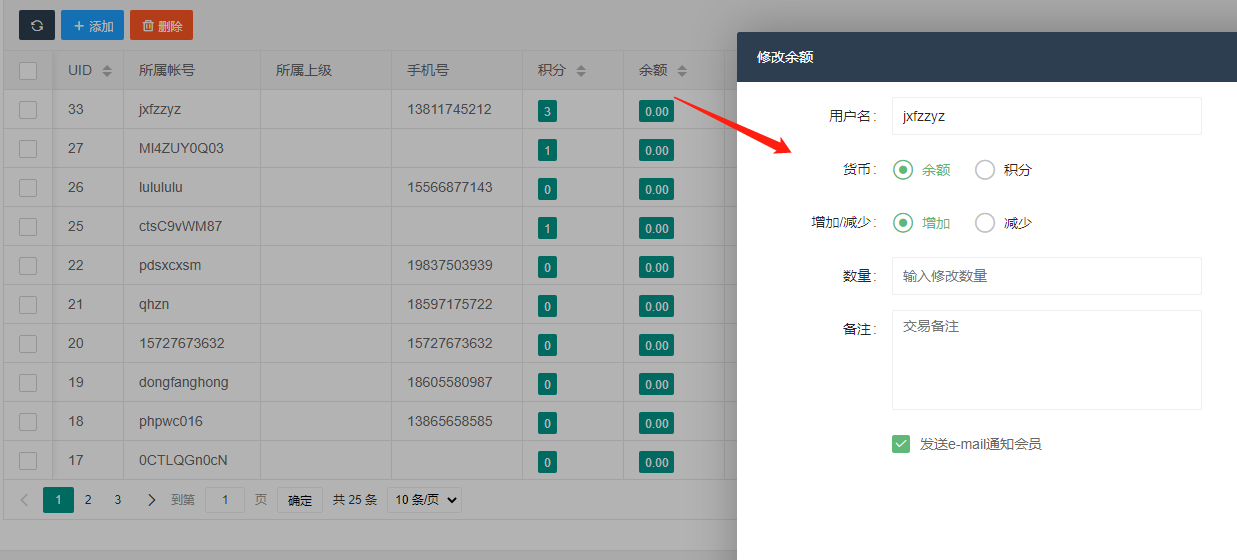Check the row checkbox for dongfanghong
Viewport: 1237px width, 560px height.
[x=28, y=382]
